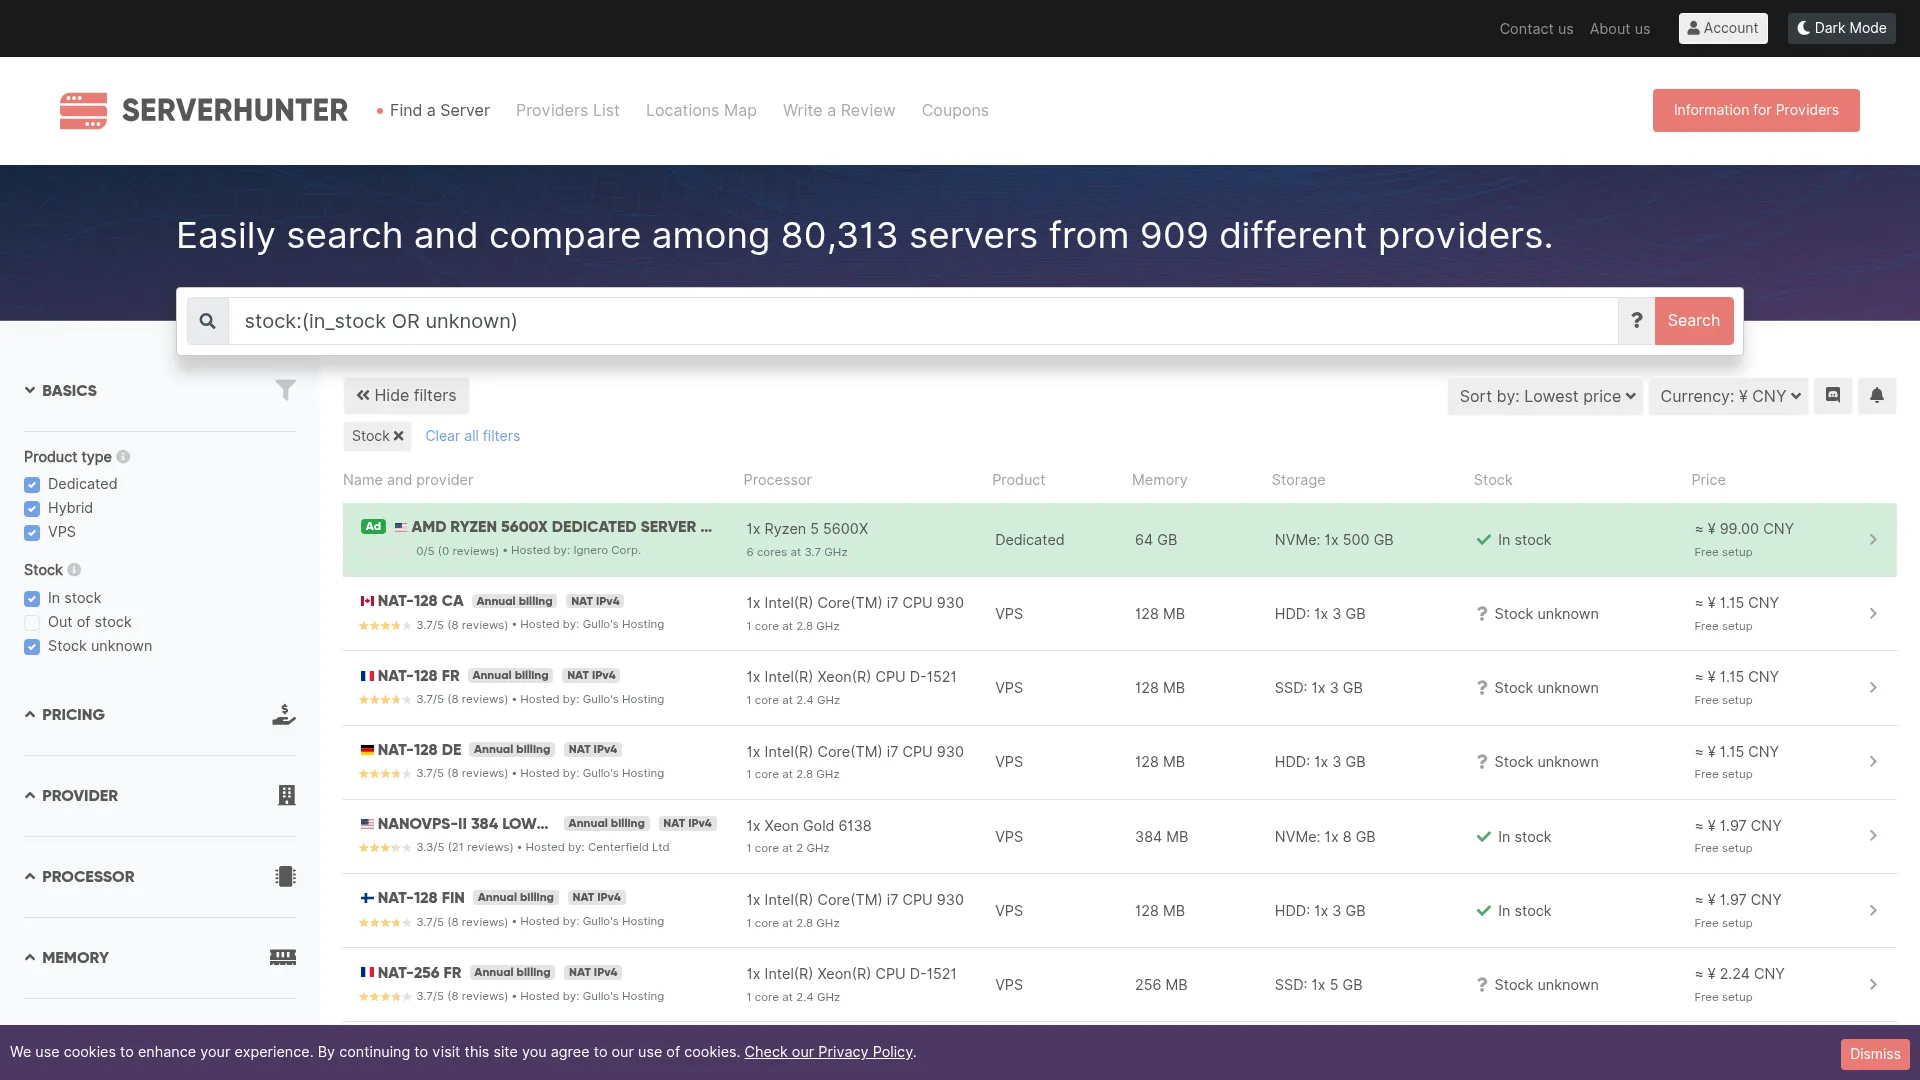
Task: Click the Processor chip icon
Action: coord(285,876)
